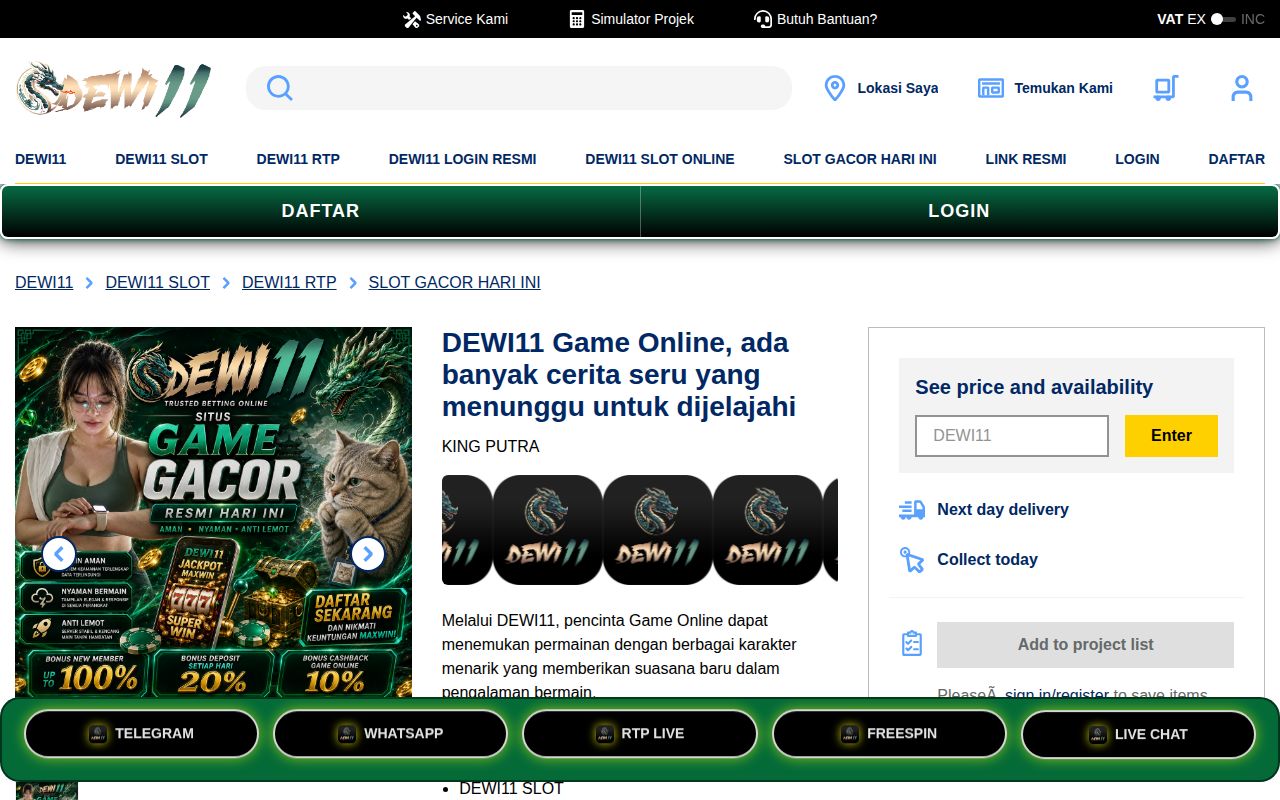This screenshot has height=800, width=1280.
Task: Click the large green LOGIN button
Action: (x=959, y=211)
